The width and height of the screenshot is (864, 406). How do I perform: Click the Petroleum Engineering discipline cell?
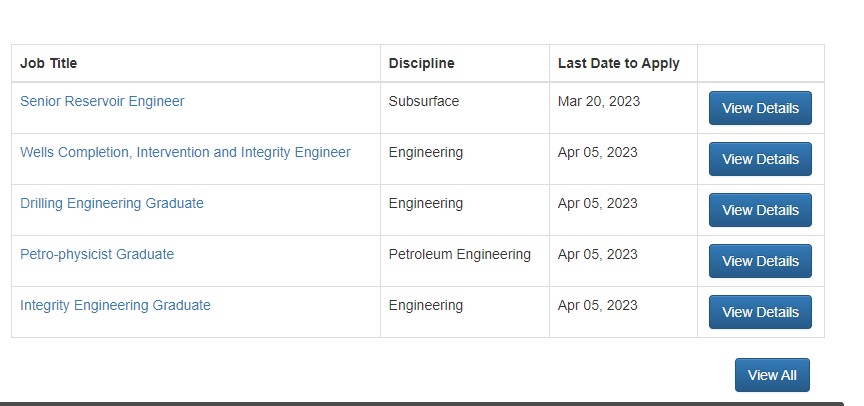point(459,254)
